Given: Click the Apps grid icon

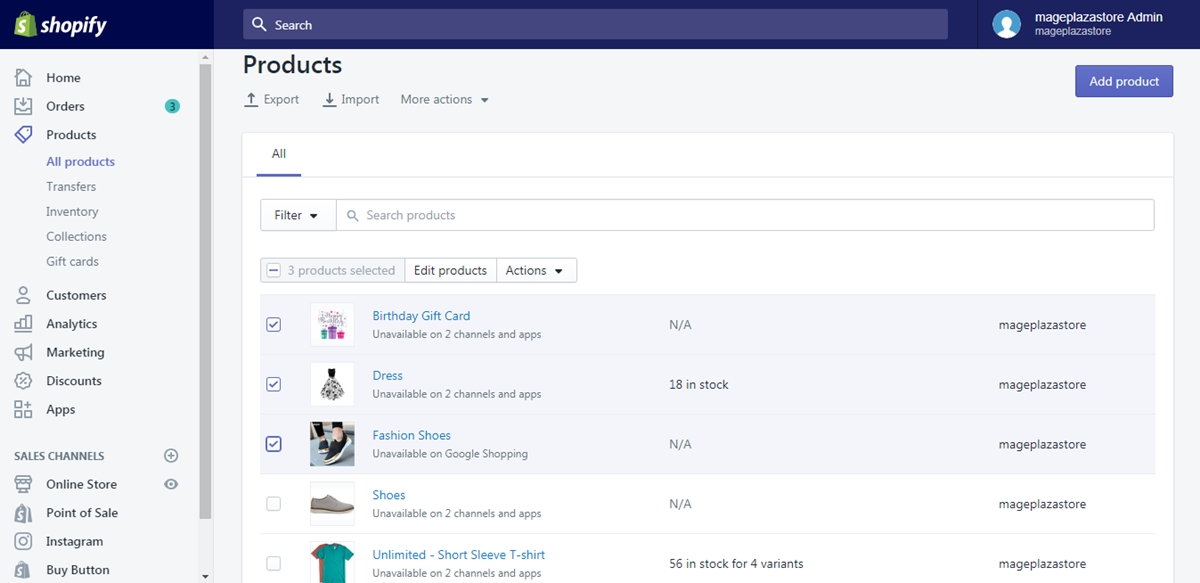Looking at the screenshot, I should coord(23,409).
